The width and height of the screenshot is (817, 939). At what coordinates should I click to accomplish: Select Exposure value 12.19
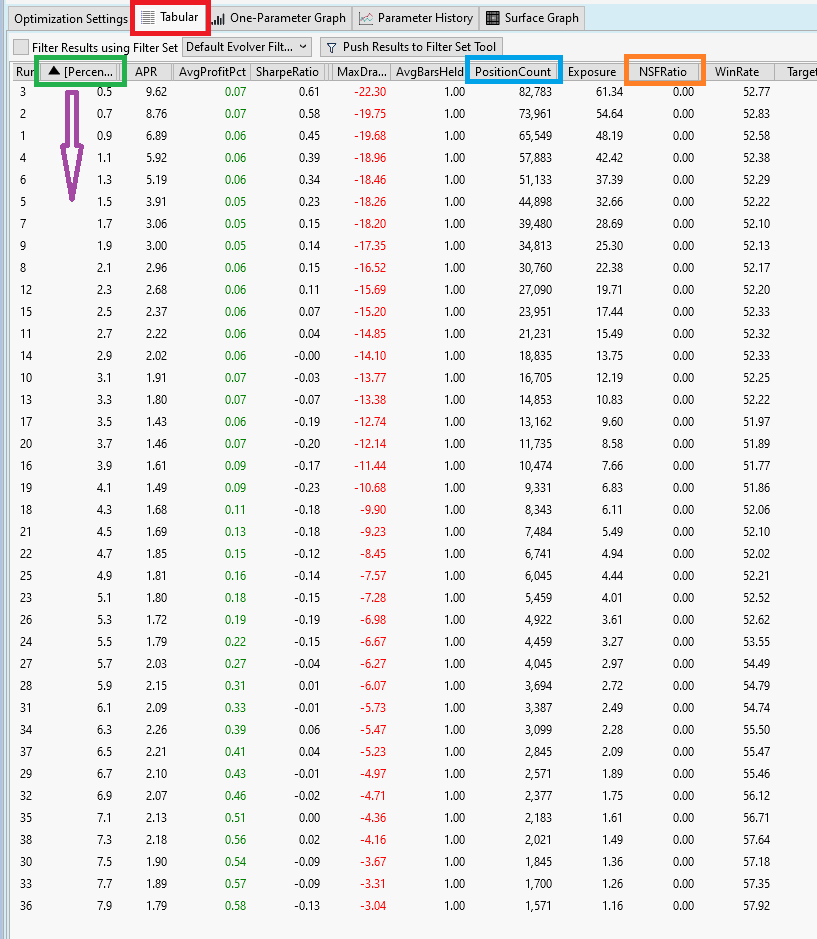[x=609, y=378]
